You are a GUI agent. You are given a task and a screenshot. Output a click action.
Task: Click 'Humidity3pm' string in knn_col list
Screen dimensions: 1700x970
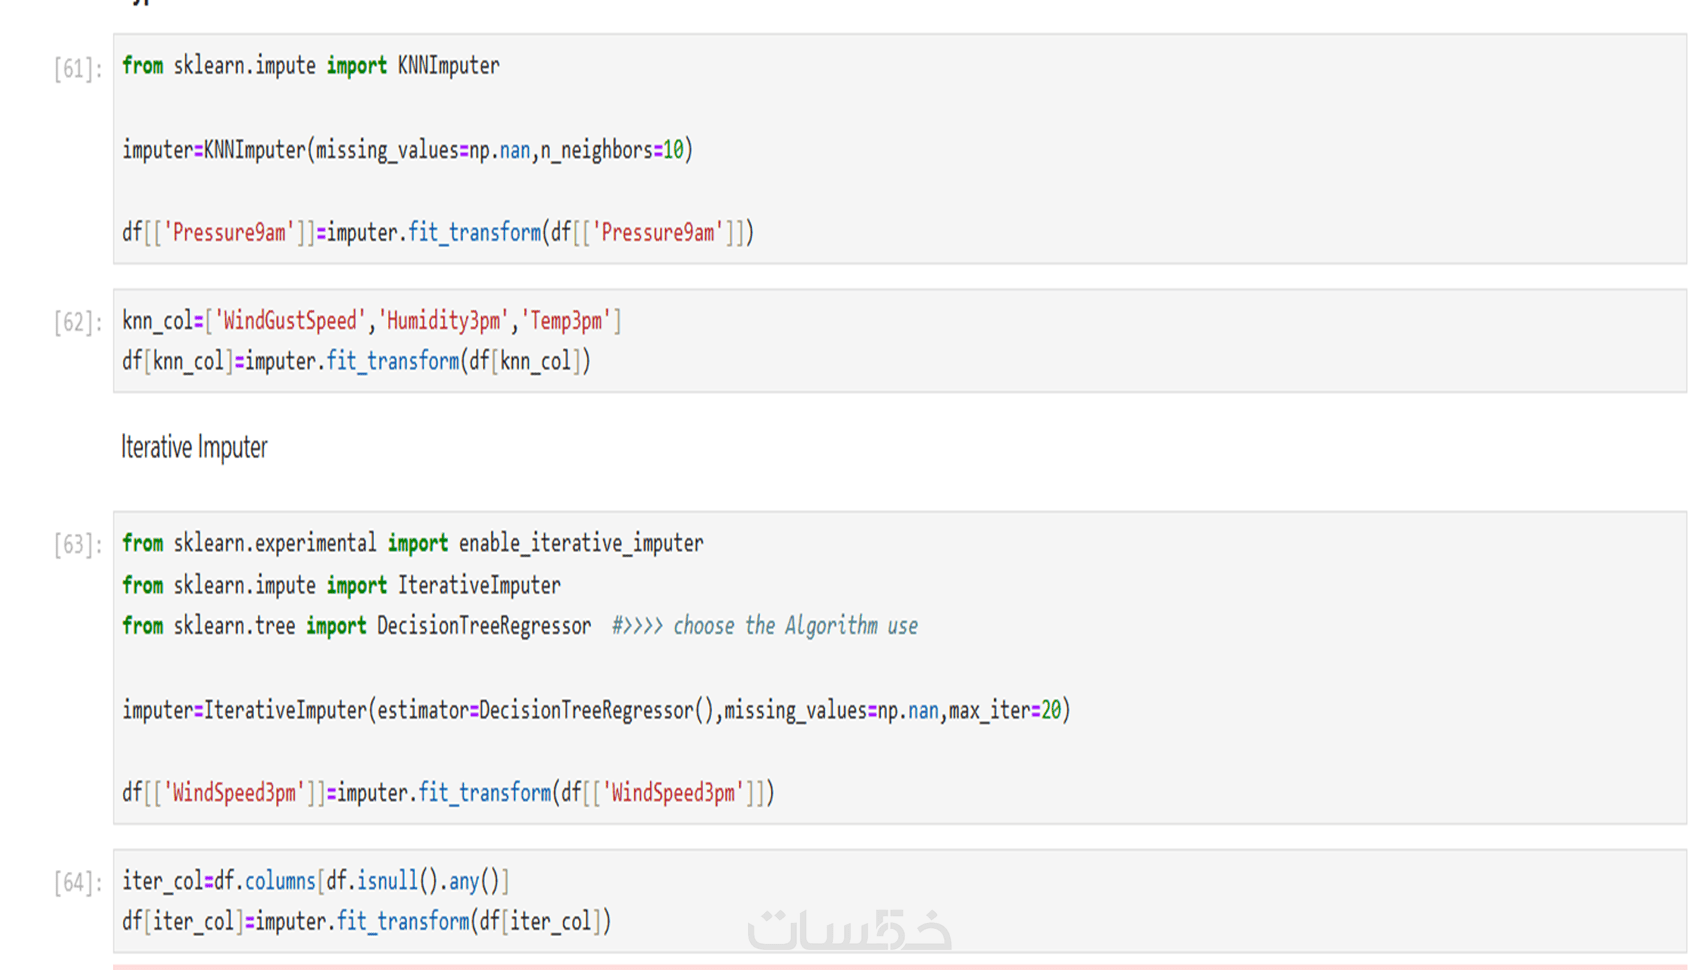pos(443,321)
